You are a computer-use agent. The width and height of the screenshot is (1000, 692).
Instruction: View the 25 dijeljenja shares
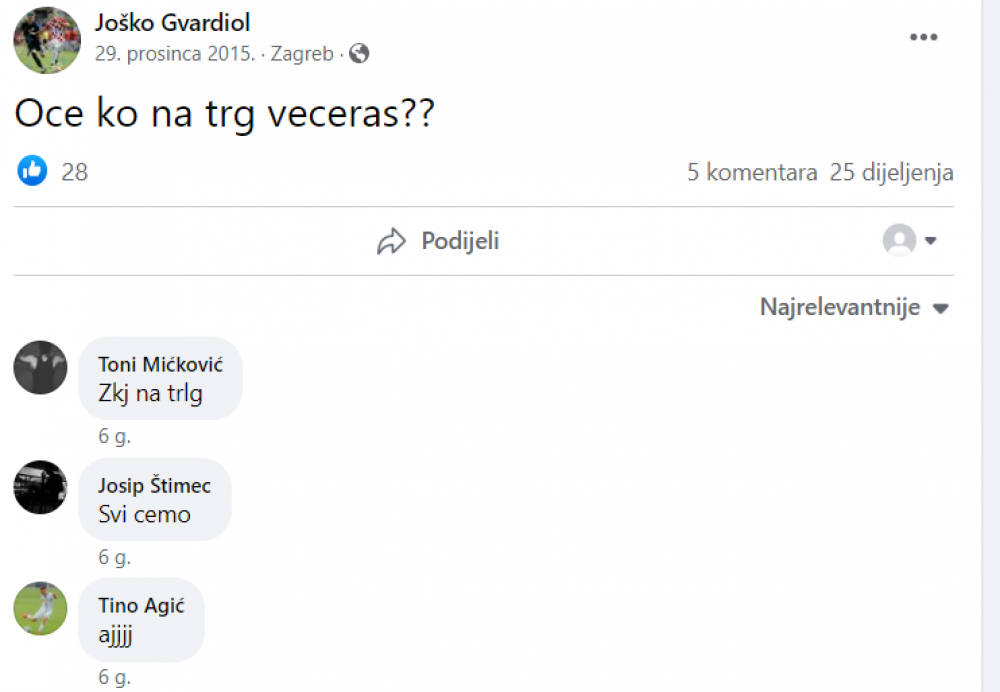891,172
